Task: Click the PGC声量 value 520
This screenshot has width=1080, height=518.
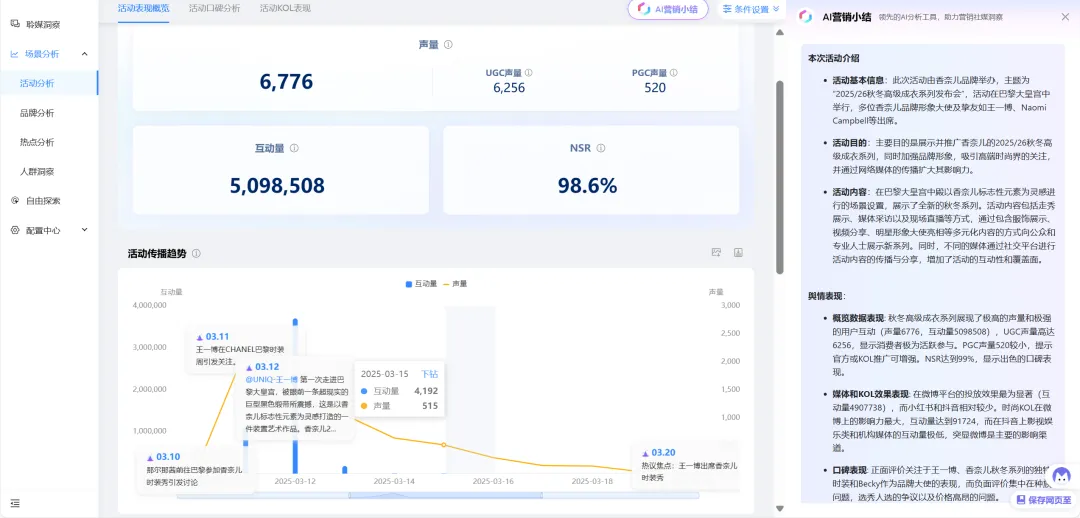Action: pos(655,87)
